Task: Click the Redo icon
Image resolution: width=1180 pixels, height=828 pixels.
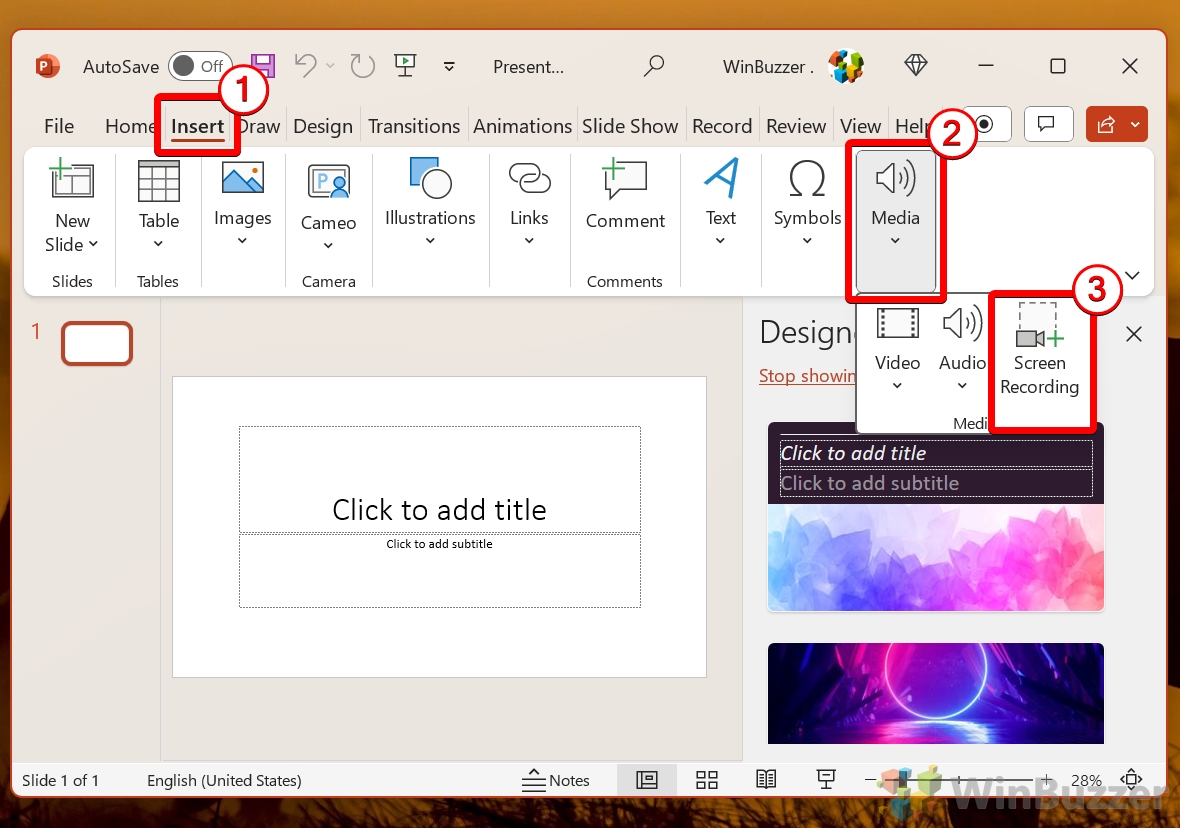Action: (x=363, y=66)
